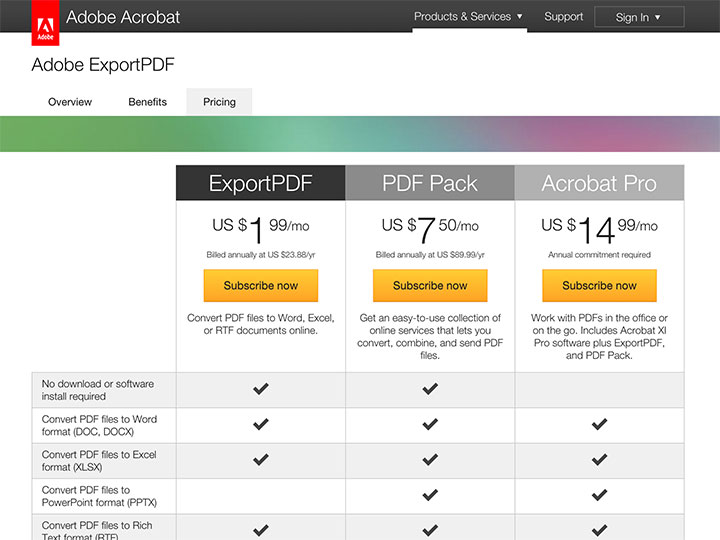Click the US $14.99/mo Acrobat Pro price

pos(599,230)
